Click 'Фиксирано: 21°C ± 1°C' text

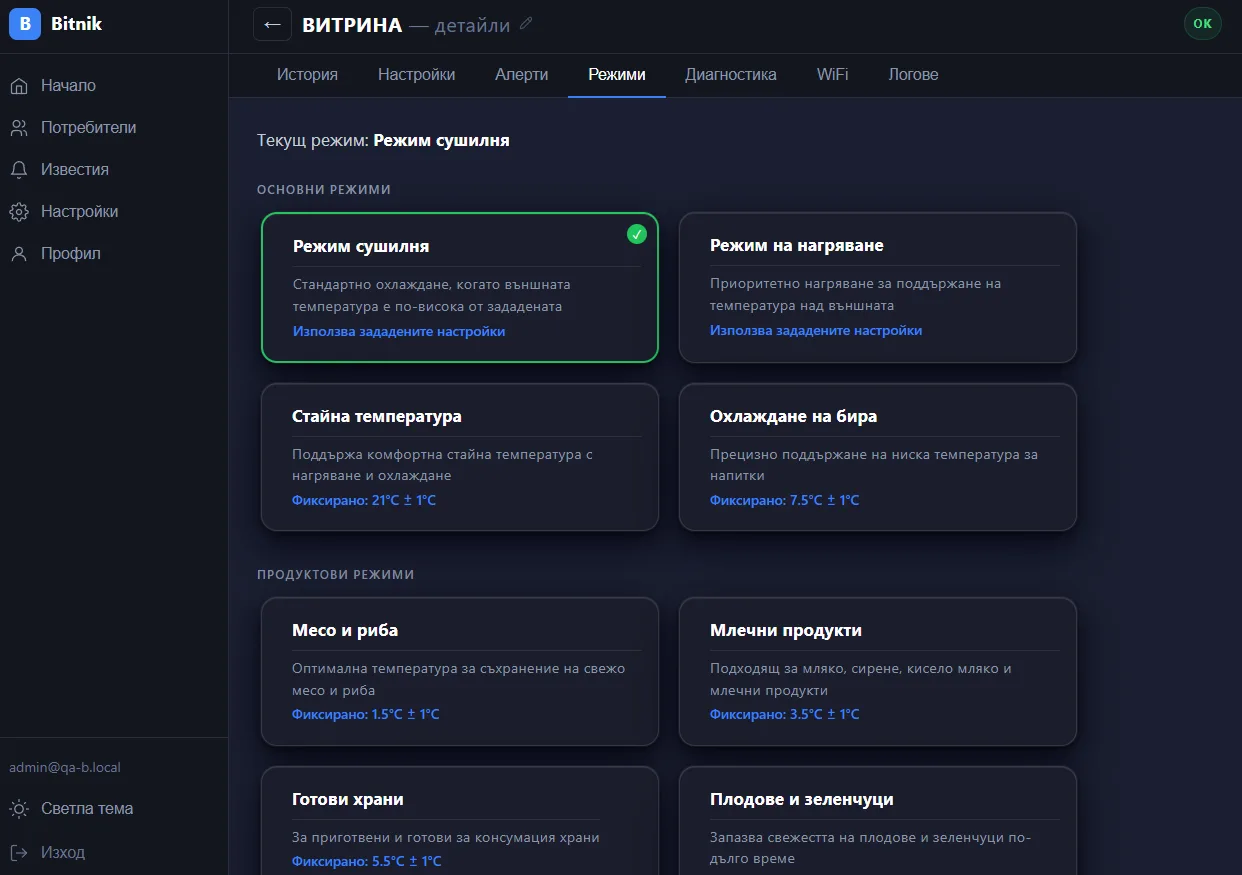pos(364,500)
